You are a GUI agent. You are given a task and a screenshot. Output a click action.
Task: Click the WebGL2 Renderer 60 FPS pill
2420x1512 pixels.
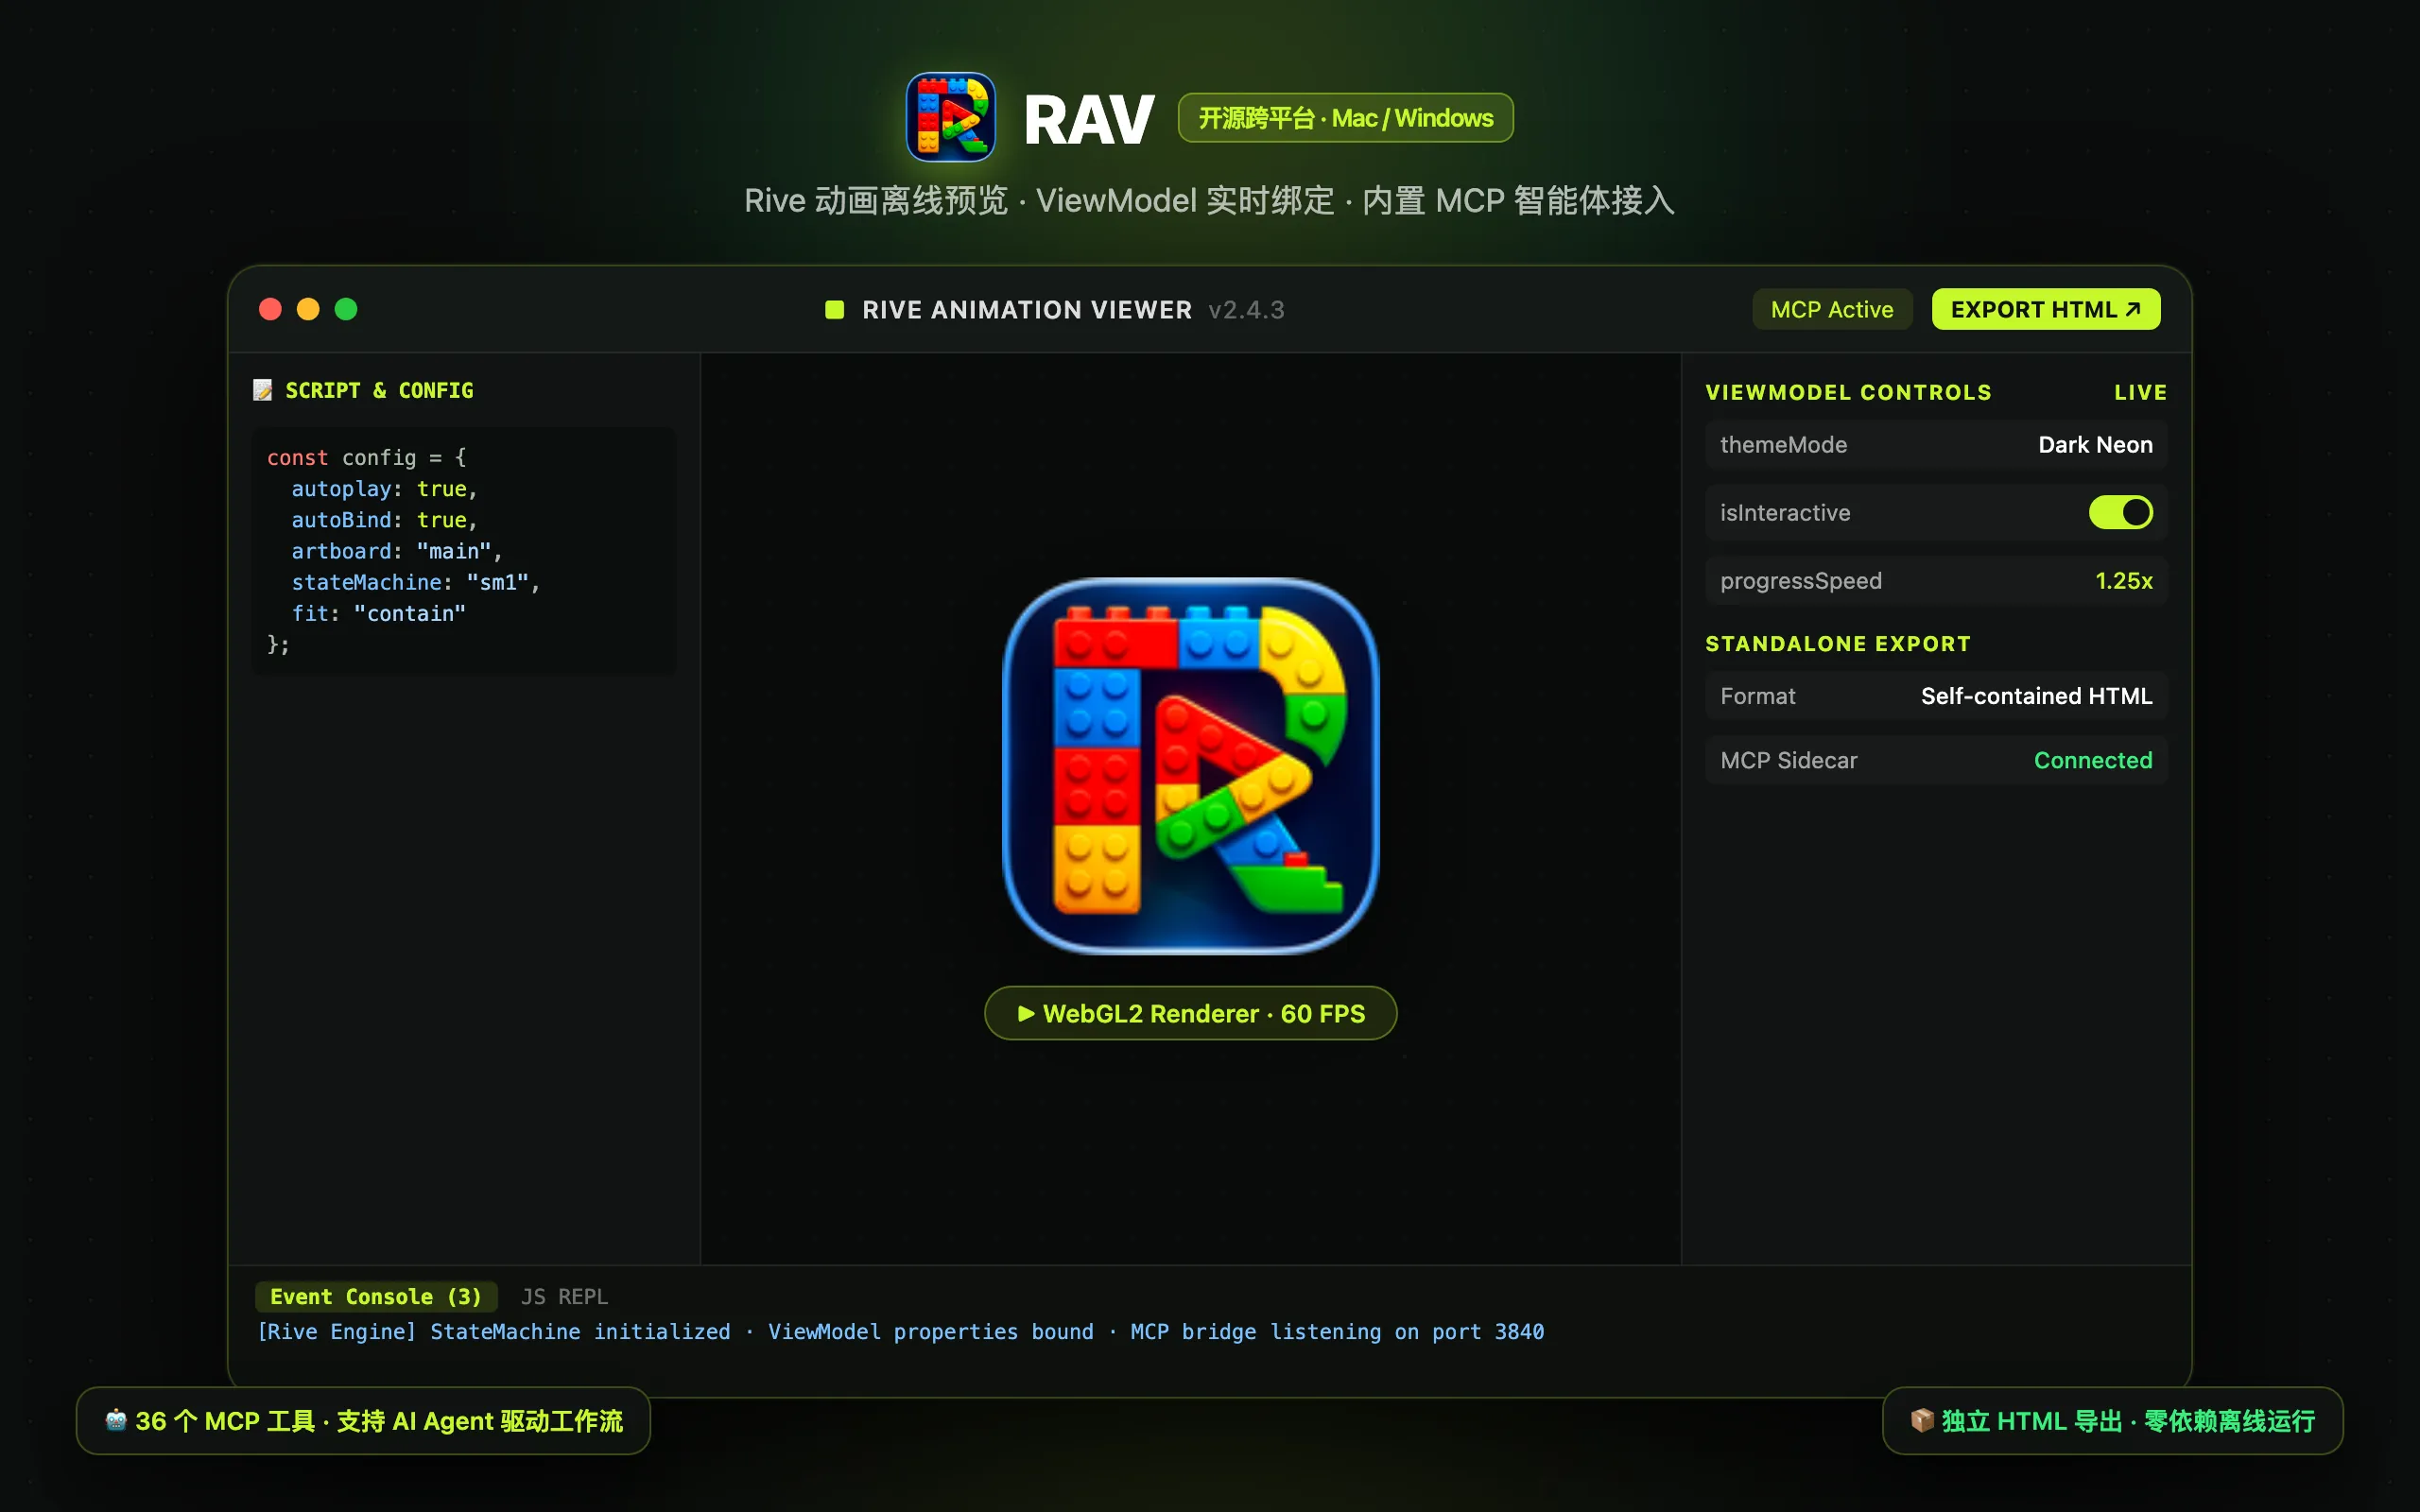pyautogui.click(x=1190, y=1013)
